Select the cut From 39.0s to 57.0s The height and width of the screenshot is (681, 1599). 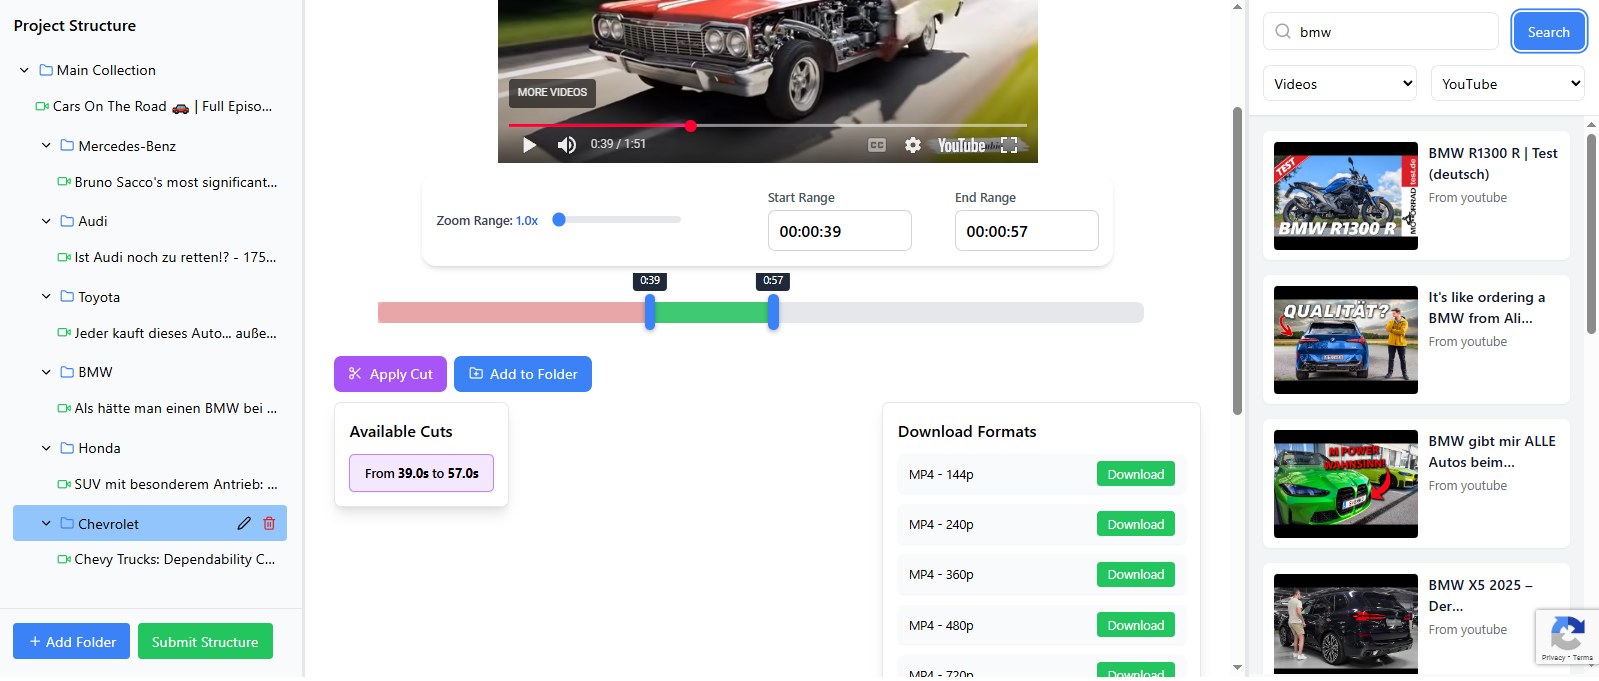coord(421,473)
